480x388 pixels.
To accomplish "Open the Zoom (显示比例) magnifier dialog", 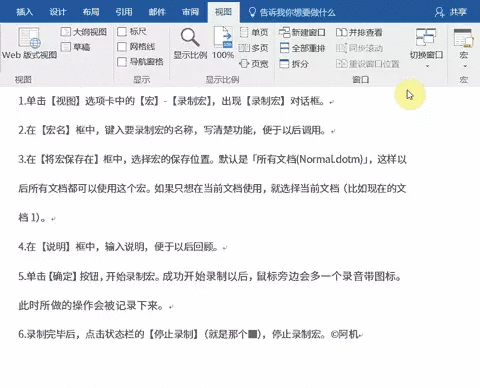I will [x=190, y=43].
